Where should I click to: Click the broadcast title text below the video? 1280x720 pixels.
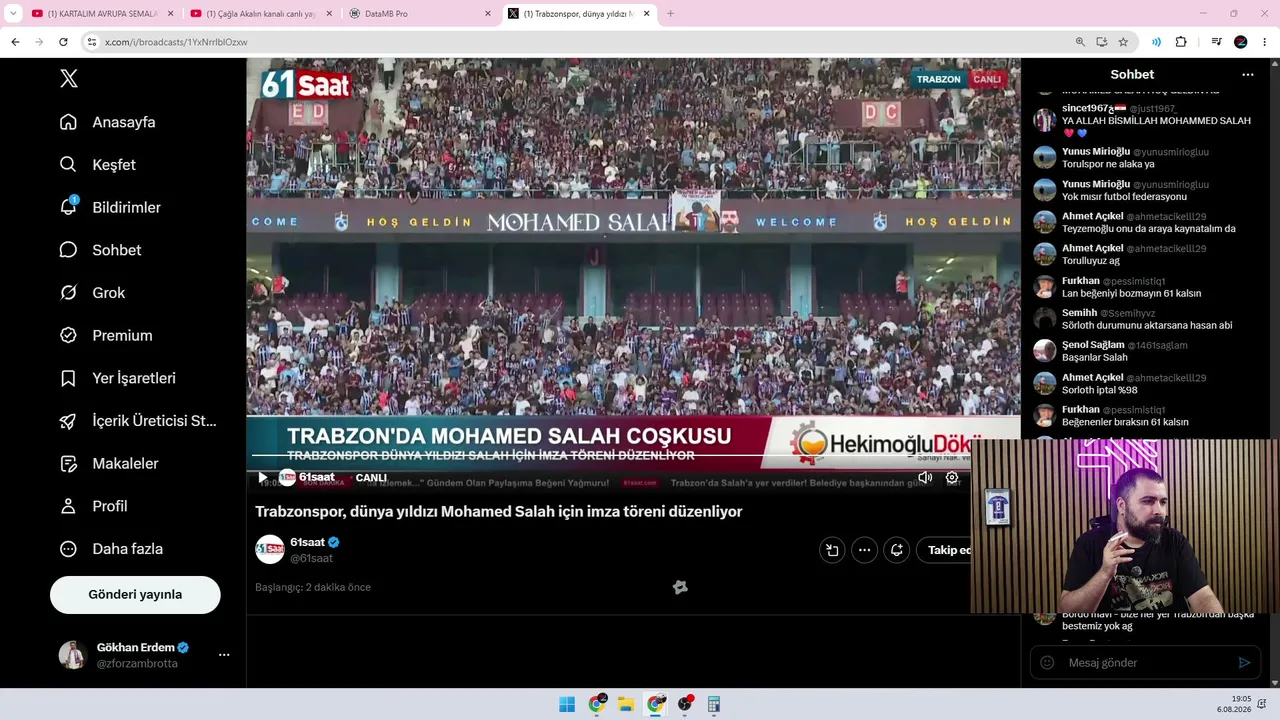[x=499, y=511]
